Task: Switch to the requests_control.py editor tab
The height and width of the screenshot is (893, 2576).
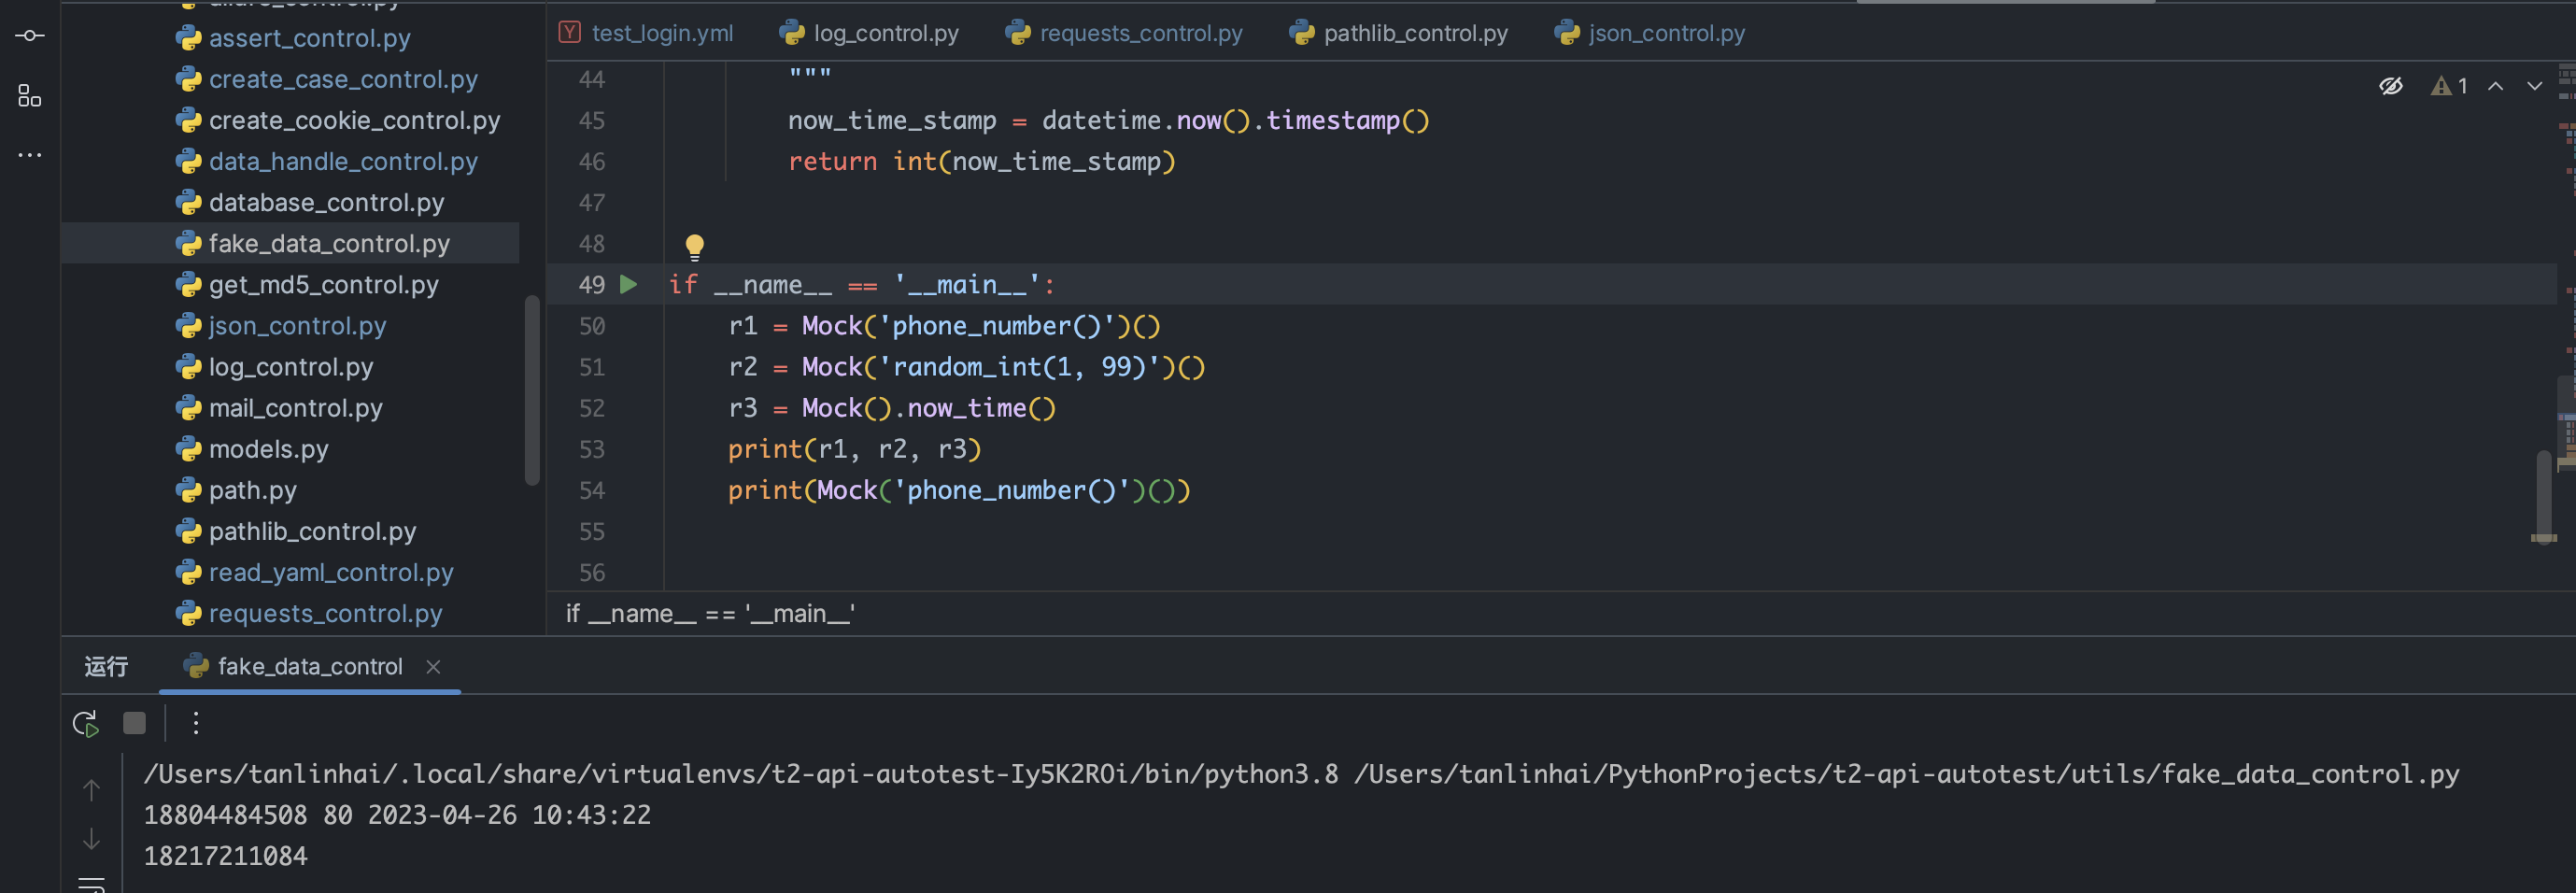Action: 1124,33
